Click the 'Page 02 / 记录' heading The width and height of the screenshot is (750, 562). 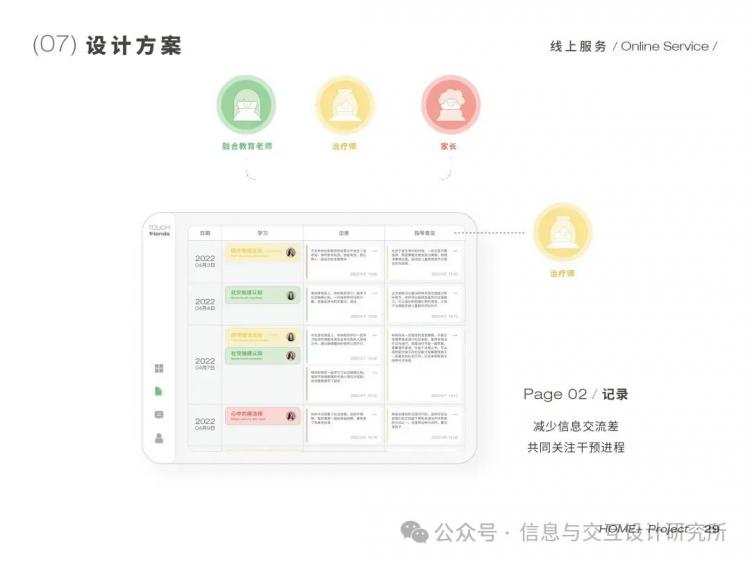pyautogui.click(x=575, y=394)
